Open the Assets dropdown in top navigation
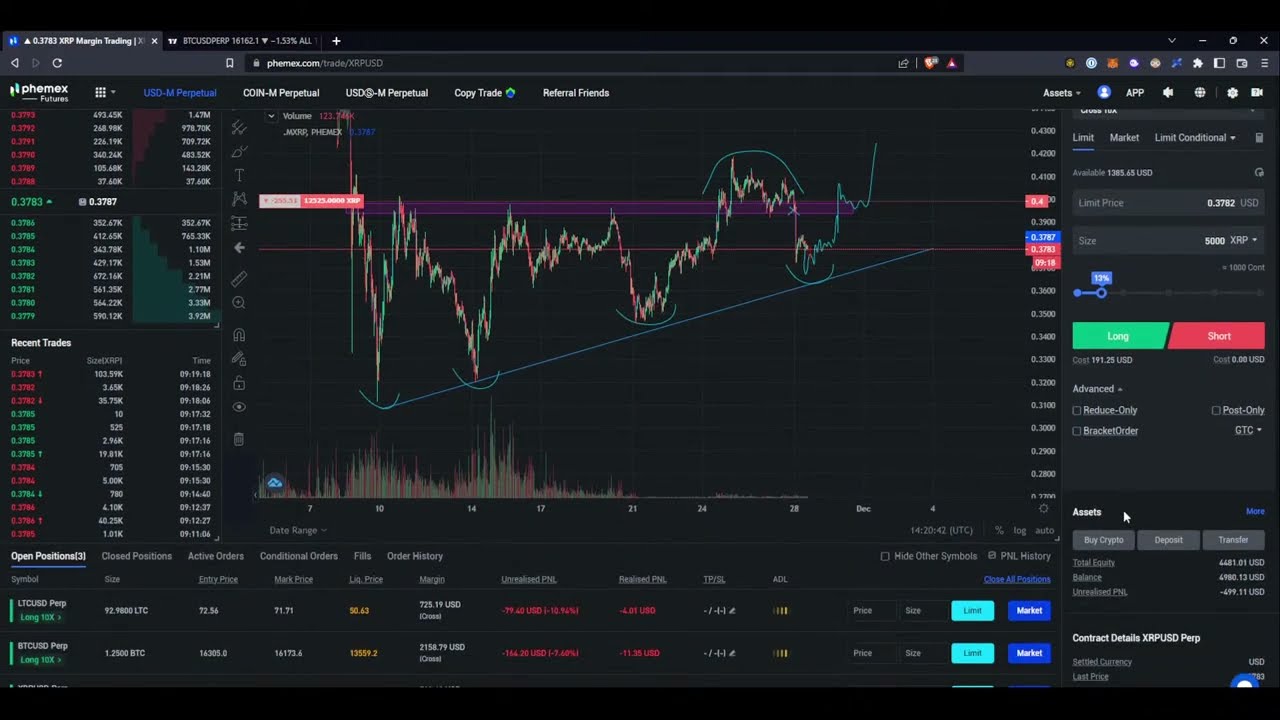Image resolution: width=1280 pixels, height=720 pixels. 1062,92
